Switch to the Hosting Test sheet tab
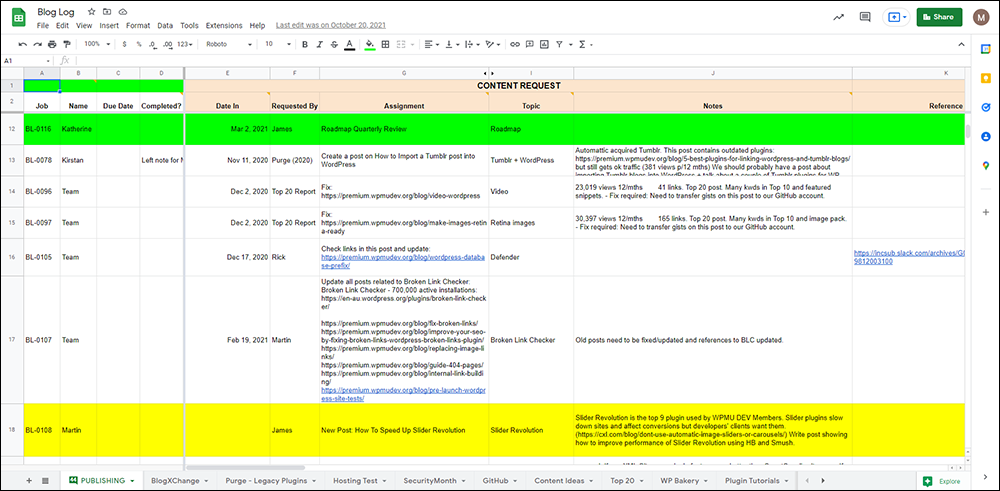This screenshot has height=491, width=1000. [360, 480]
